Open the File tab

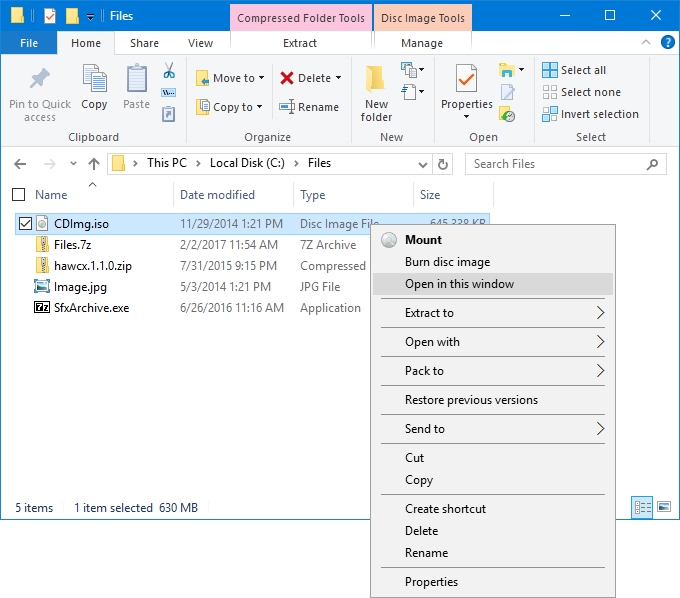coord(29,43)
